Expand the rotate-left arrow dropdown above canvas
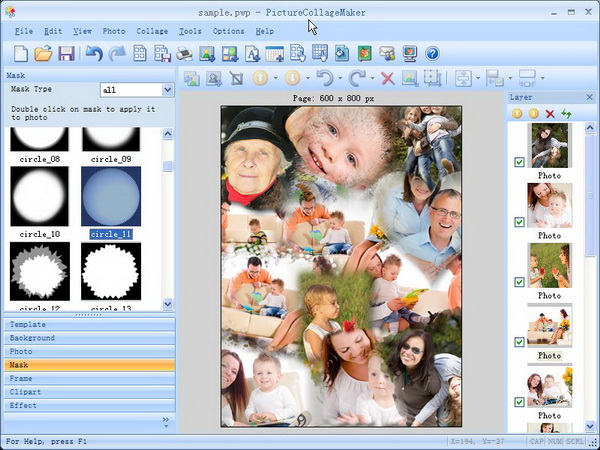 click(340, 78)
